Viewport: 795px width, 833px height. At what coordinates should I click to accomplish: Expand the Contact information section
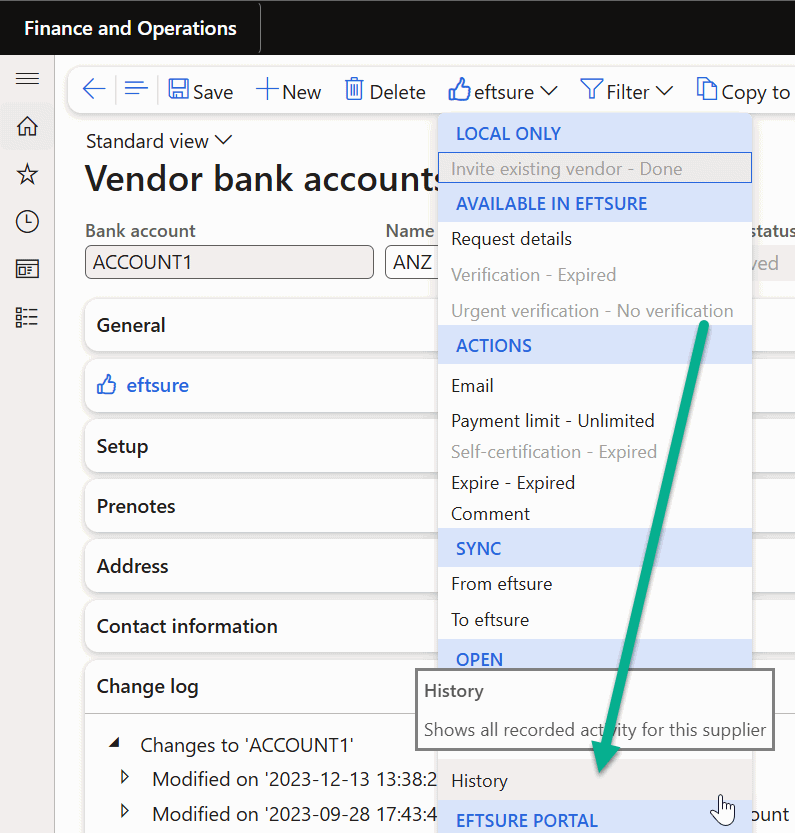(260, 626)
